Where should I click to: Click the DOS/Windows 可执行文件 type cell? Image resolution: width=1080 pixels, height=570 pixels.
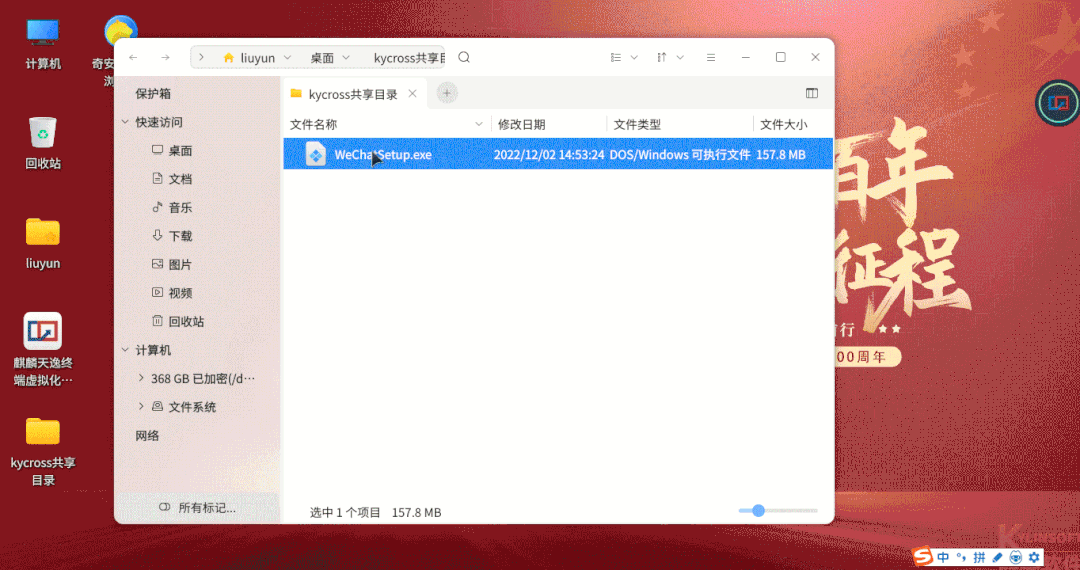click(x=680, y=155)
